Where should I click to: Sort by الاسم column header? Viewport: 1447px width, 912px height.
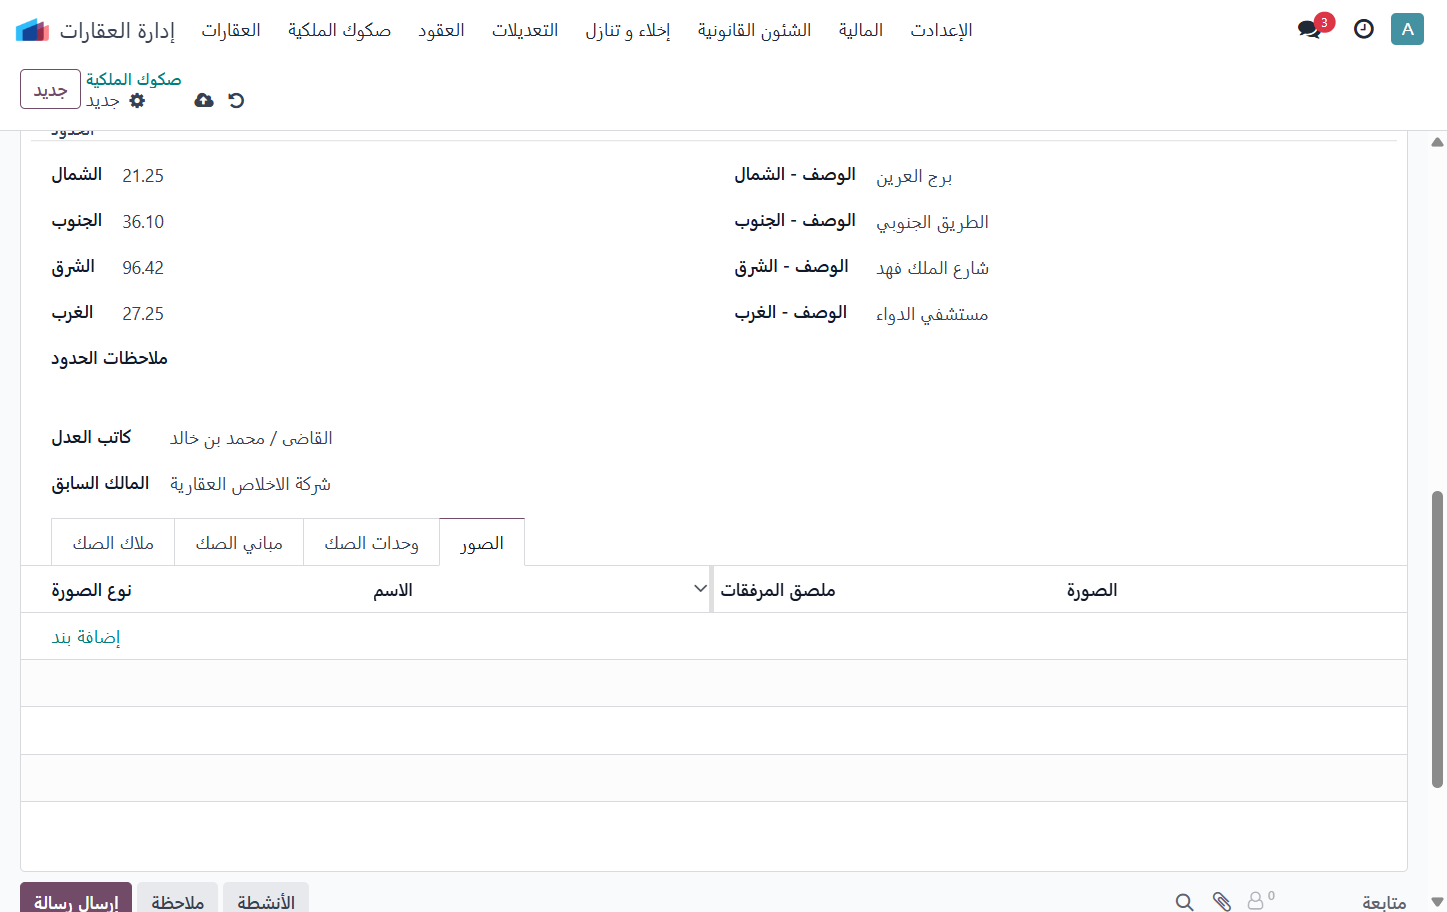(x=393, y=590)
